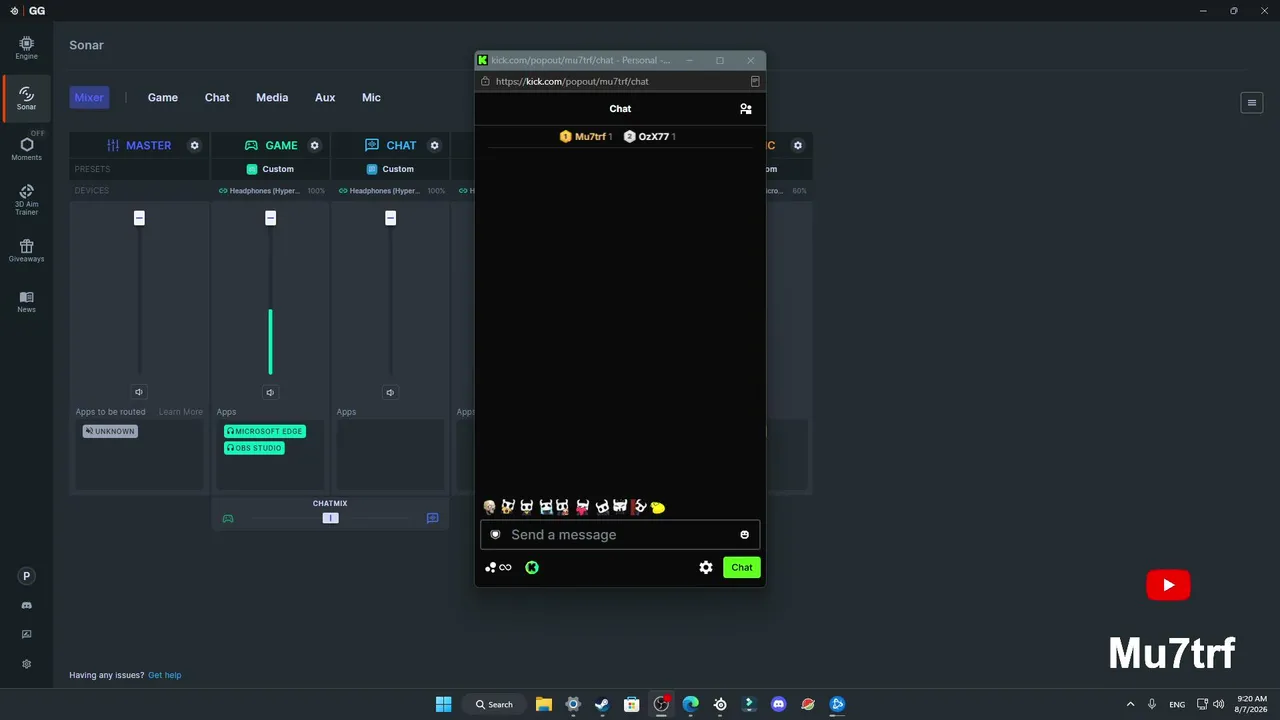Click the MICROSOFT EDGE app tag
This screenshot has width=1280, height=720.
tap(265, 431)
